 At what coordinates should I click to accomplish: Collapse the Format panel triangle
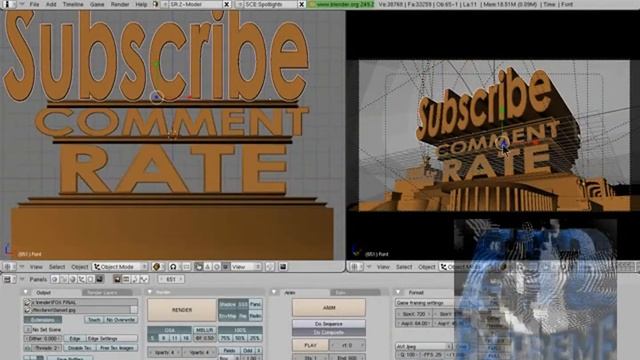tap(398, 292)
